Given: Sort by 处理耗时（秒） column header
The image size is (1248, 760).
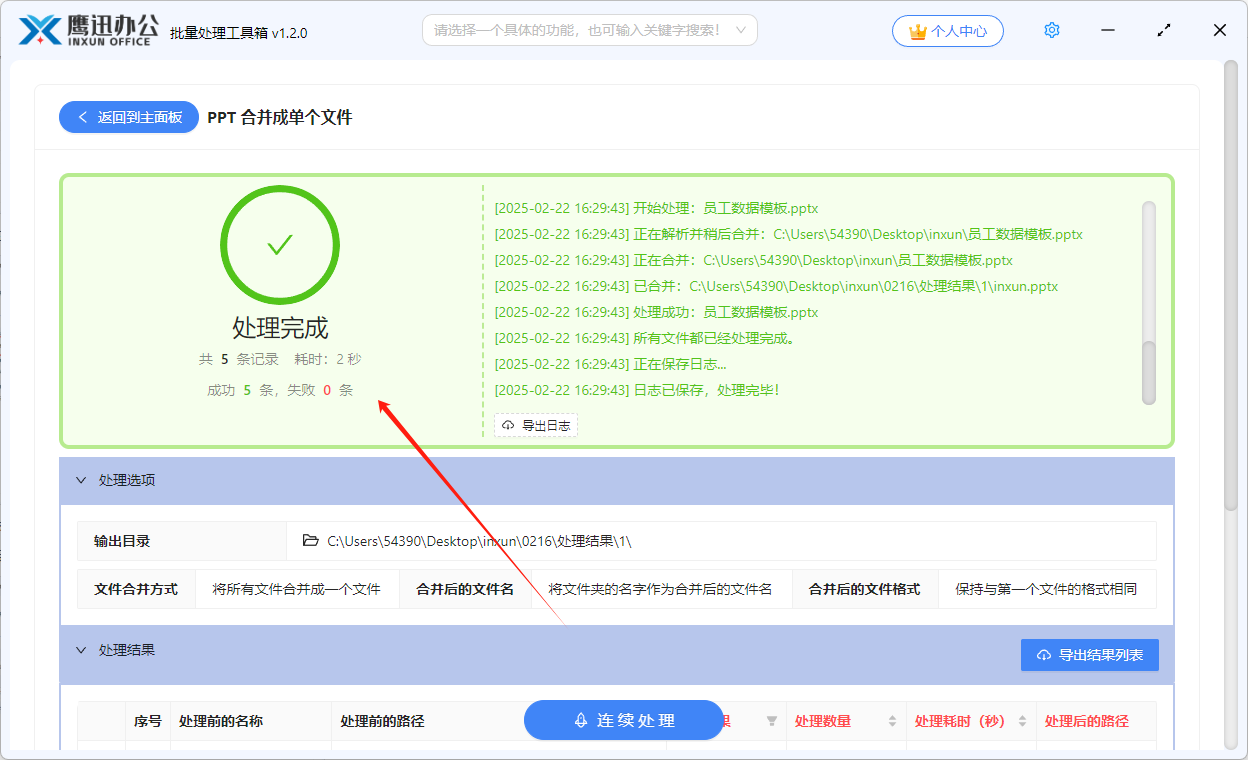Looking at the screenshot, I should coord(971,721).
